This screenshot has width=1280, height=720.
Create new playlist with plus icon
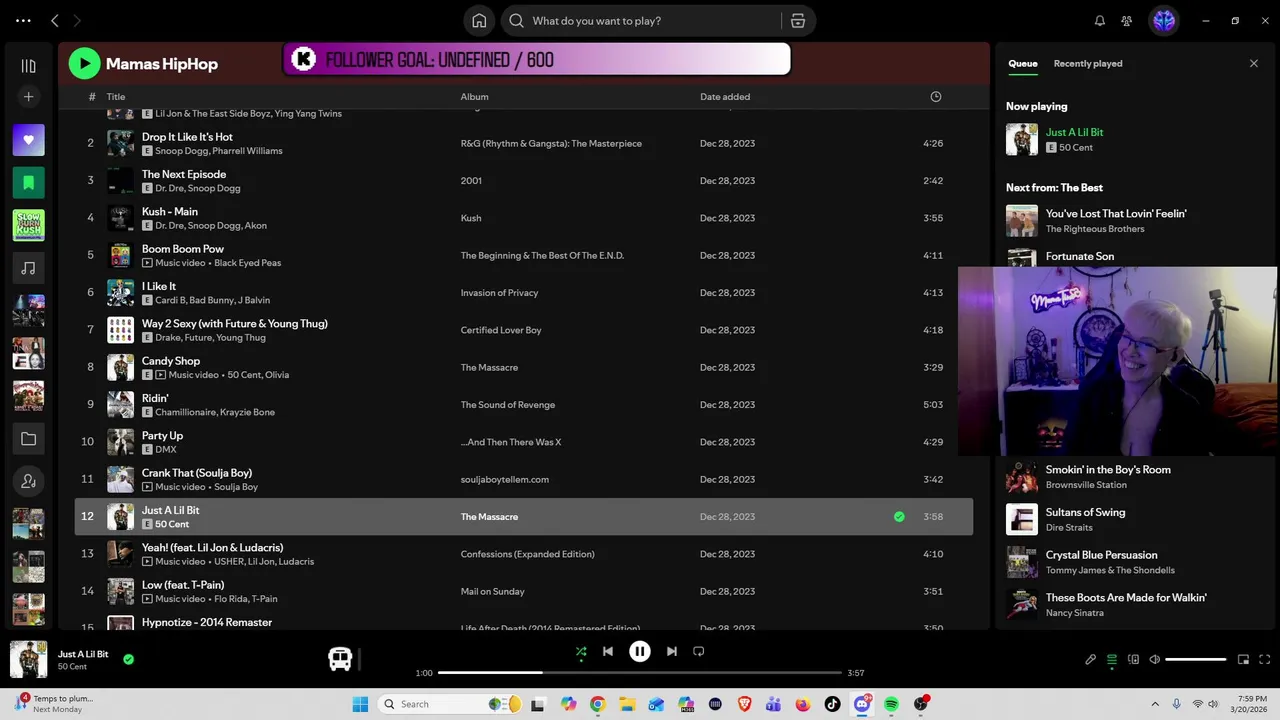click(28, 97)
